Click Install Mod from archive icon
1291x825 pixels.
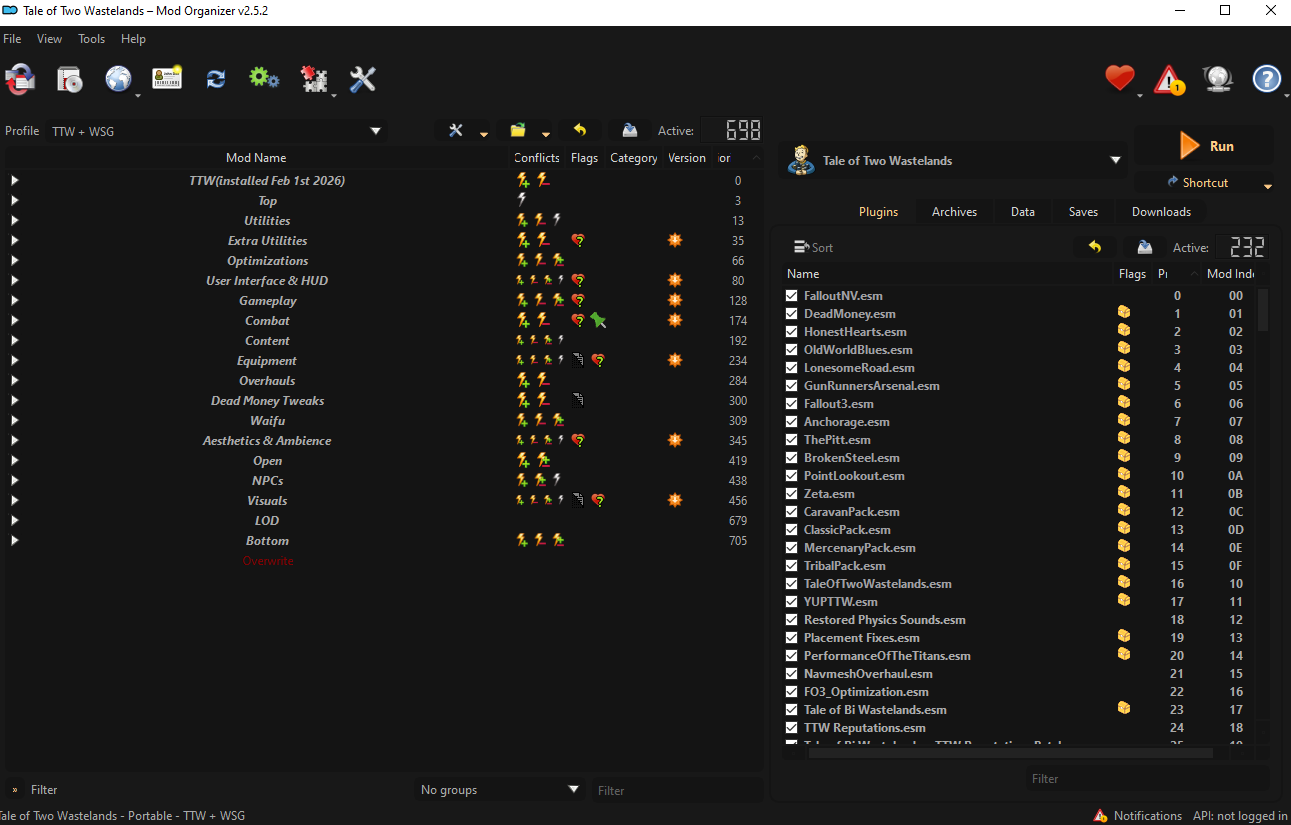click(69, 79)
